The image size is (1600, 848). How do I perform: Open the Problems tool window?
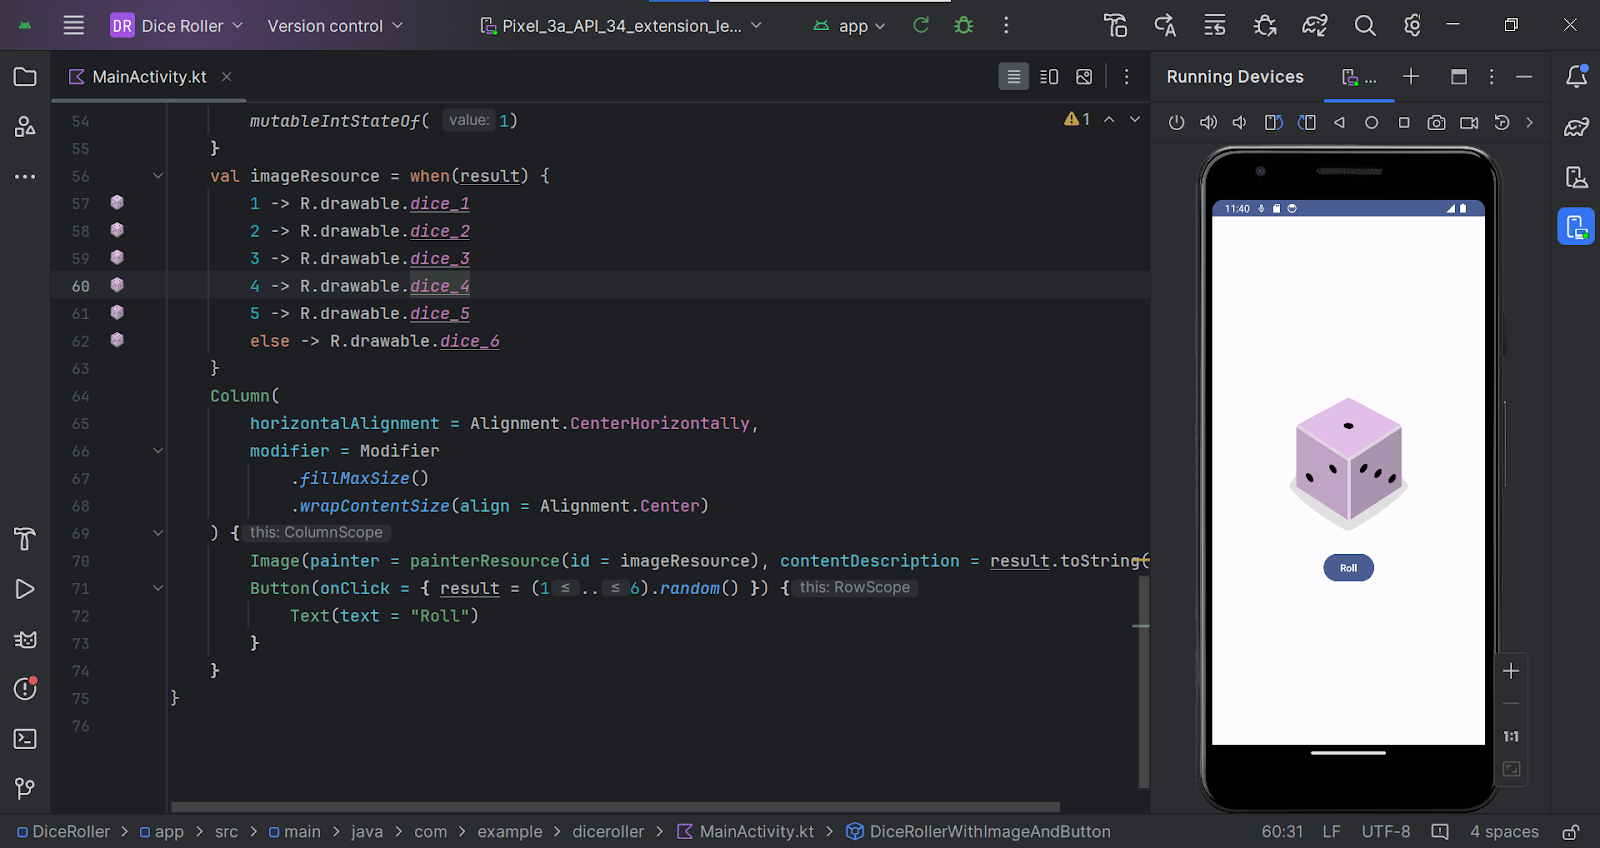[x=25, y=688]
